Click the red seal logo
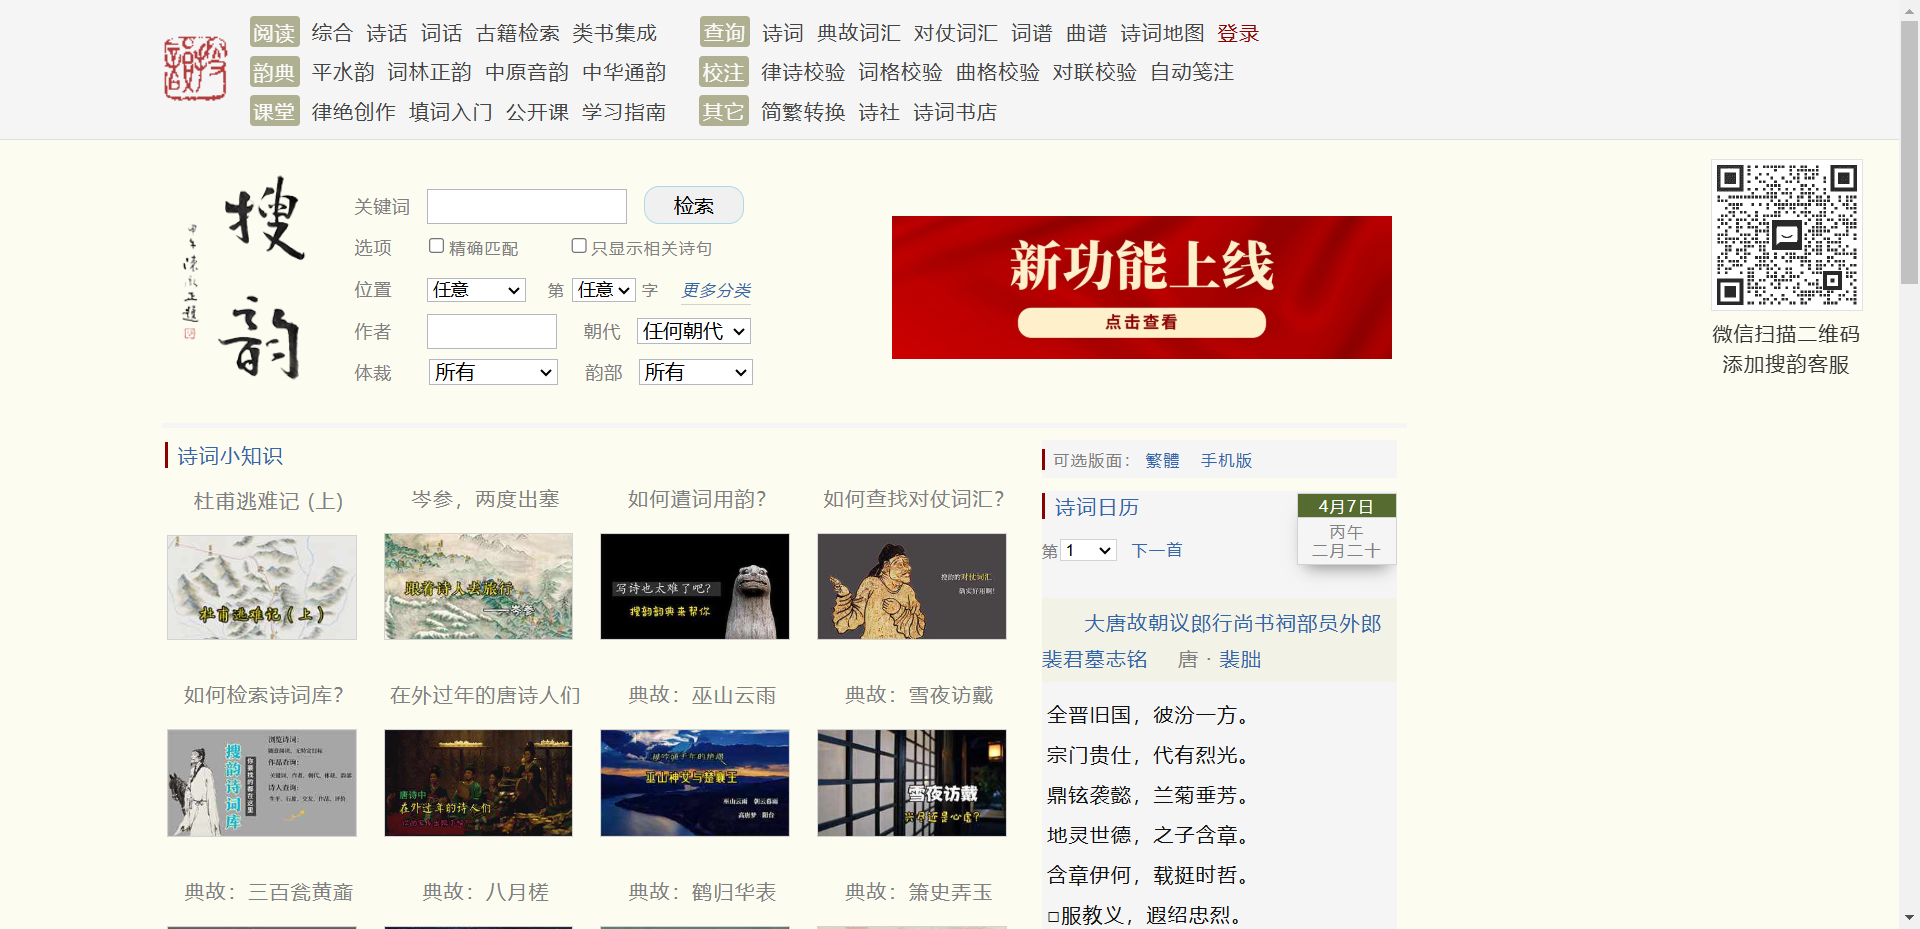Viewport: 1920px width, 929px height. (195, 68)
